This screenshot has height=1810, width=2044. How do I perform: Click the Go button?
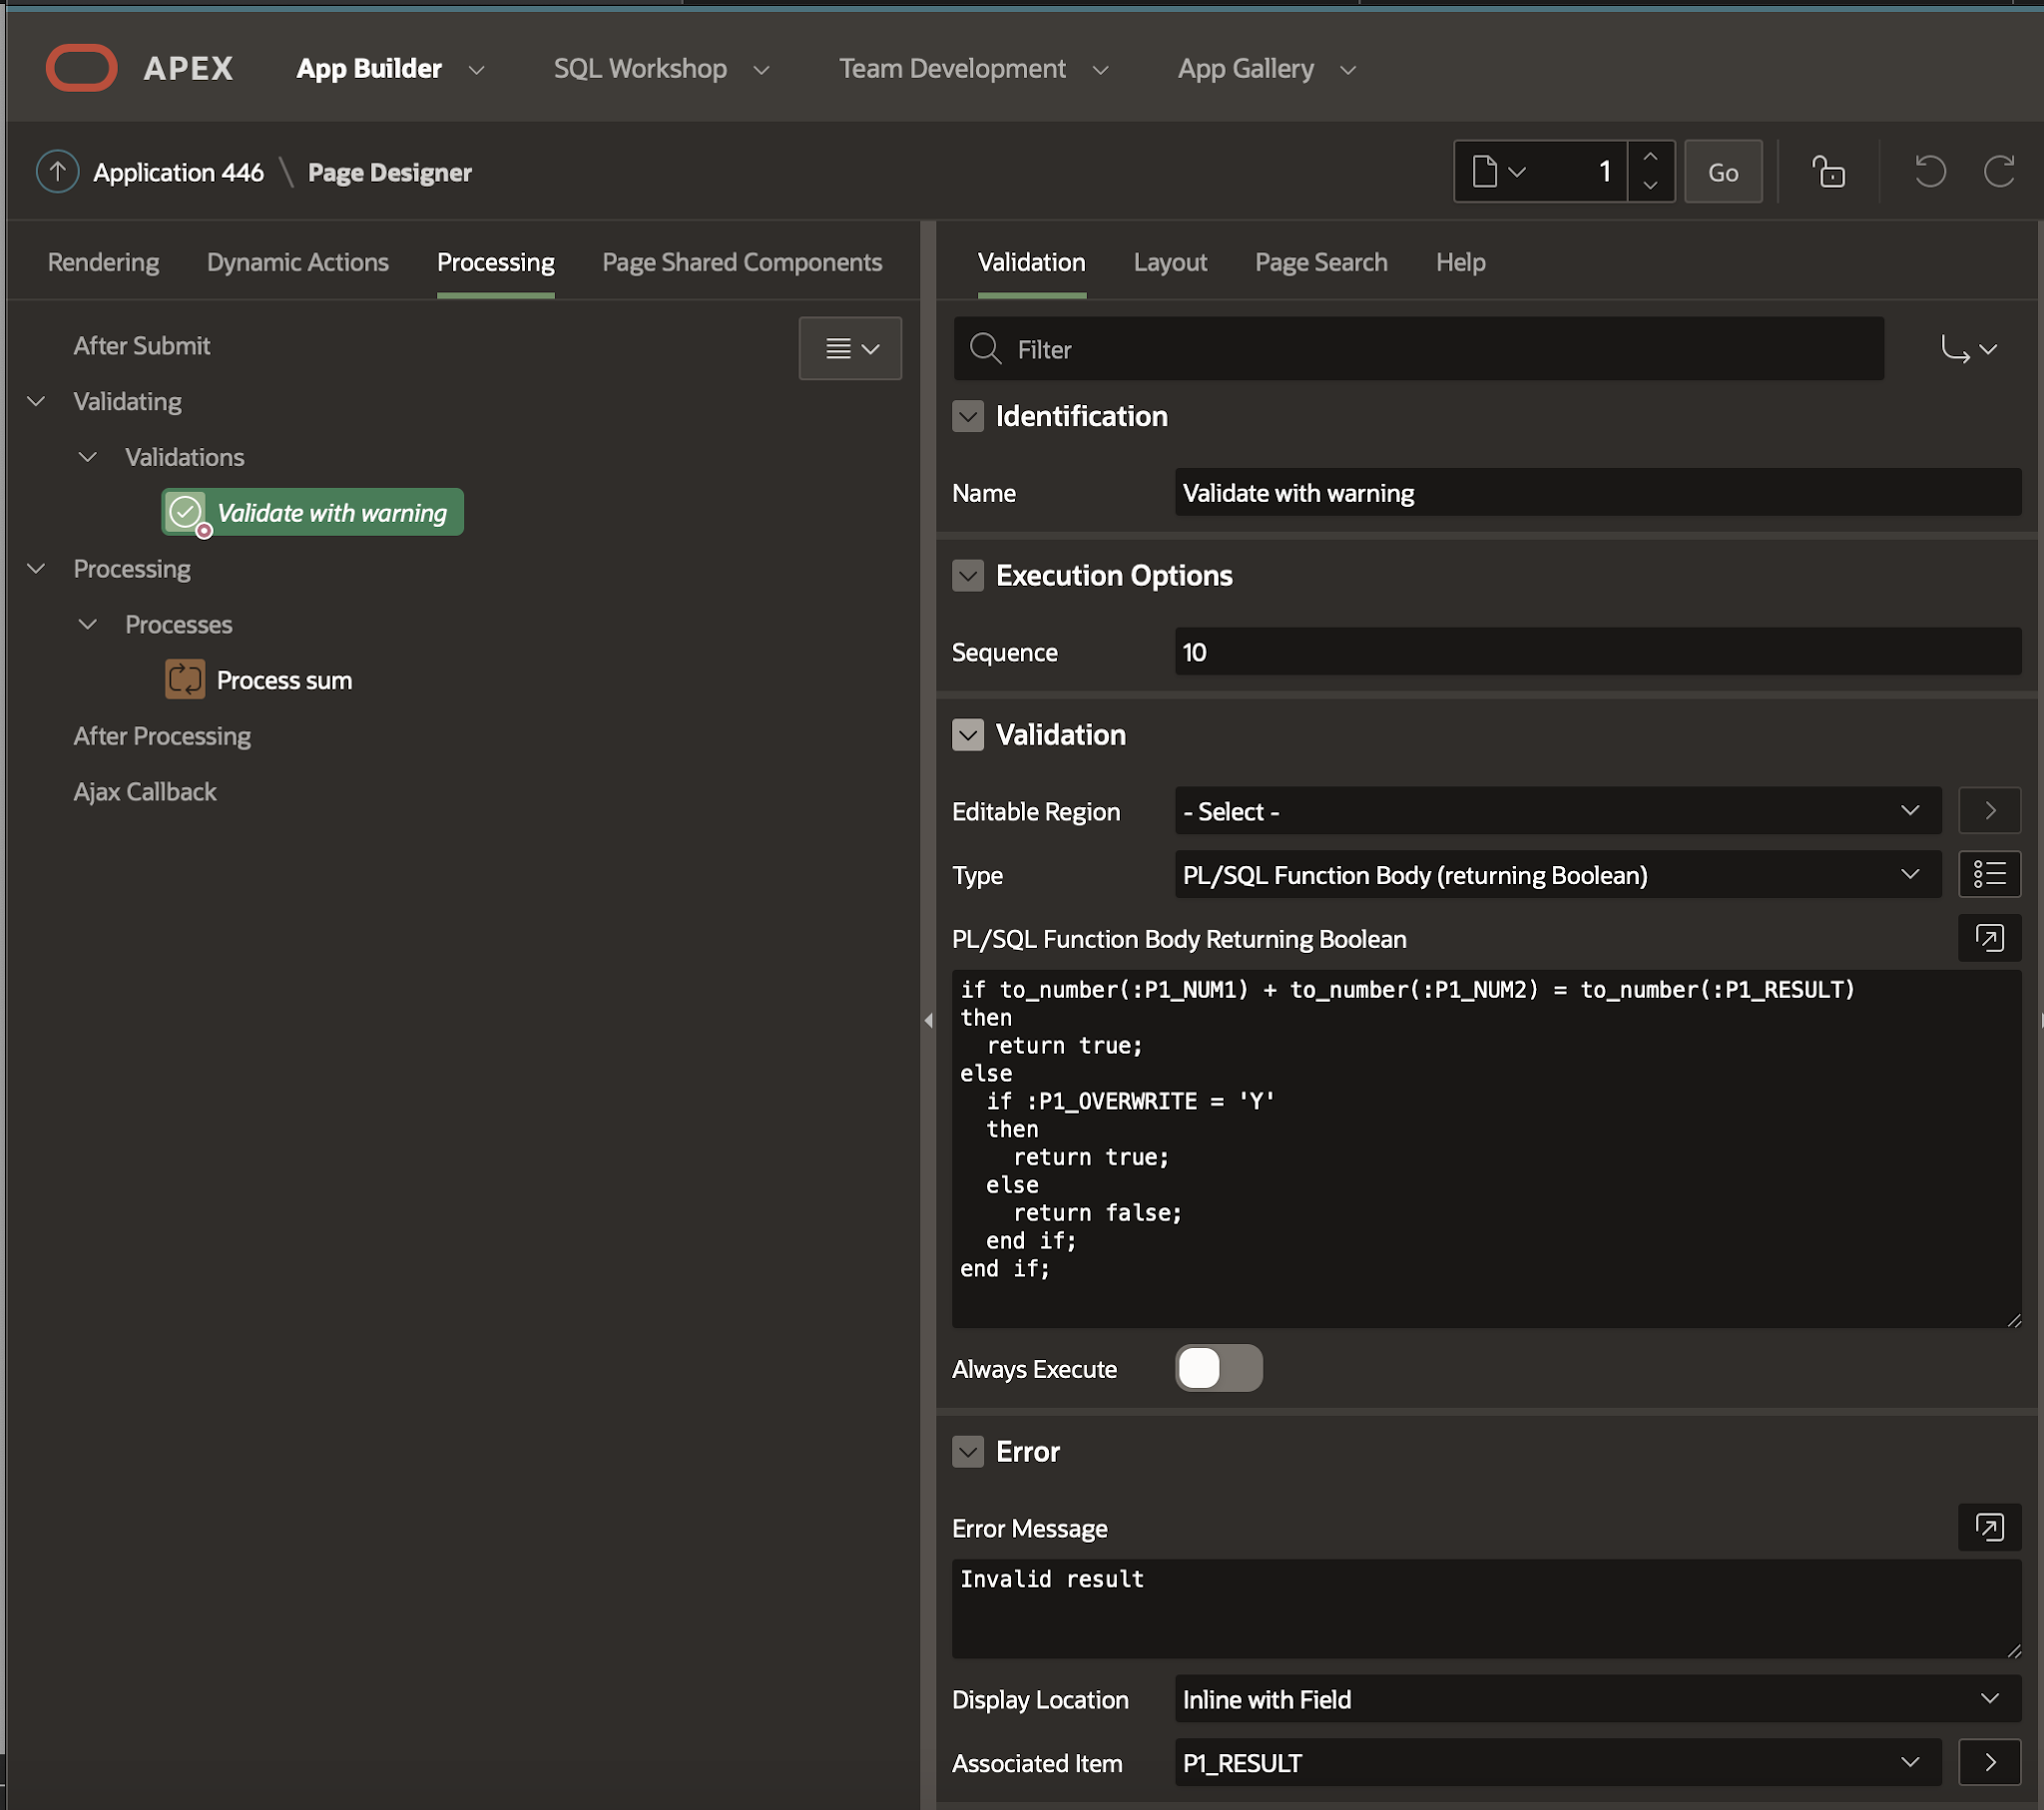coord(1723,171)
